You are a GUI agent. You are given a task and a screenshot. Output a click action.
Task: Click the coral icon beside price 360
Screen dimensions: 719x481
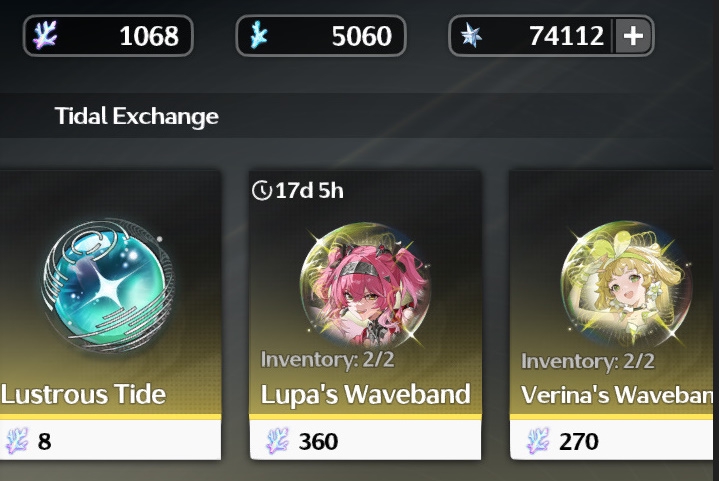tap(277, 441)
